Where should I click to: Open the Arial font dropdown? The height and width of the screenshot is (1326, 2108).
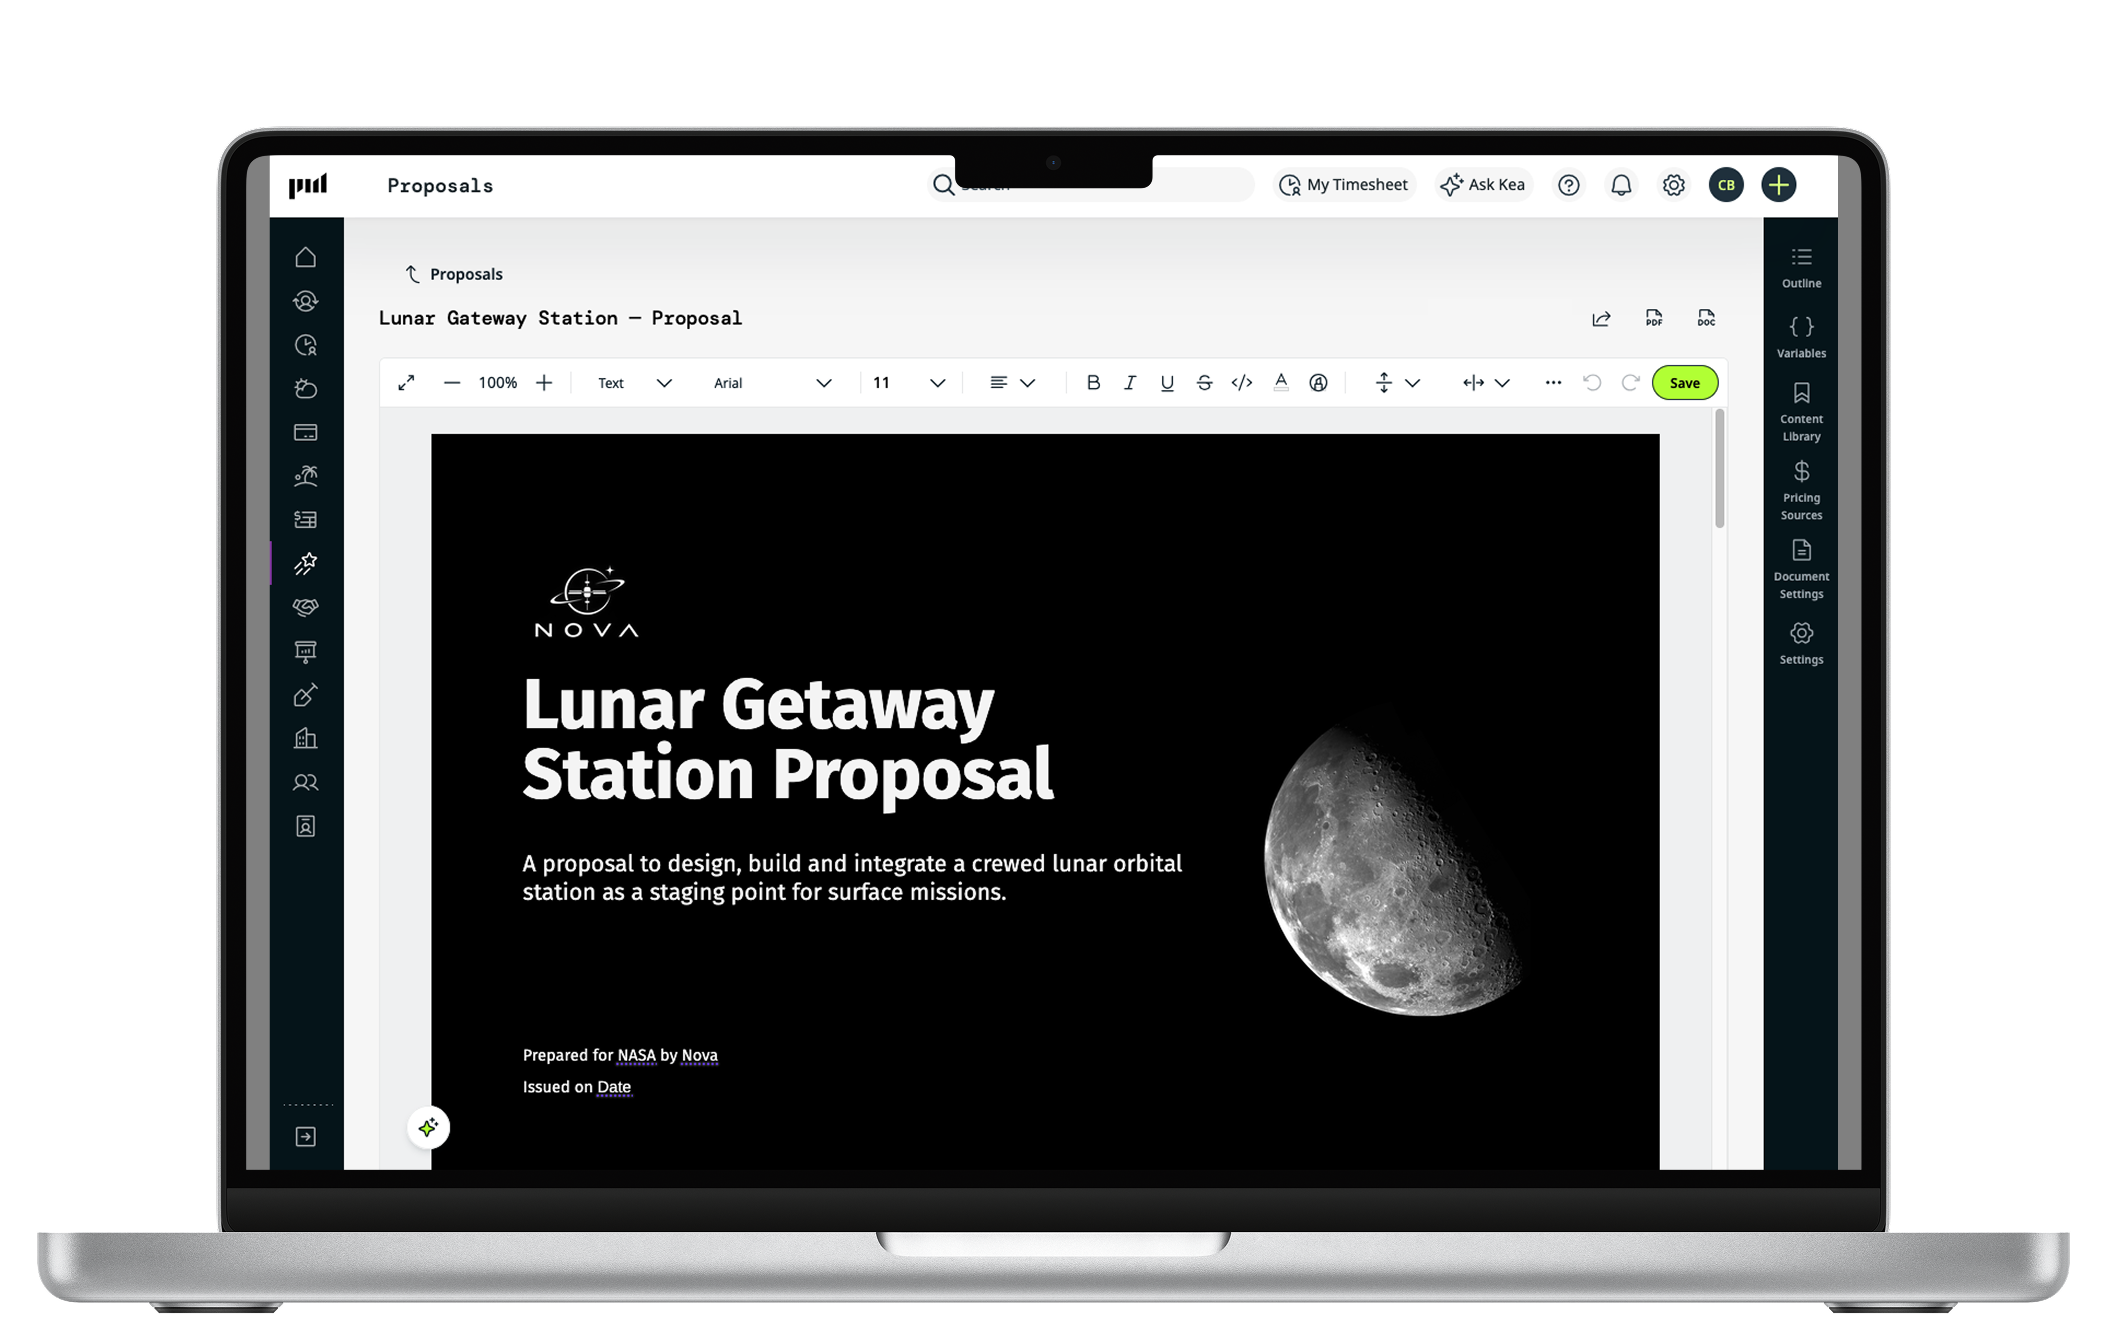coord(771,383)
